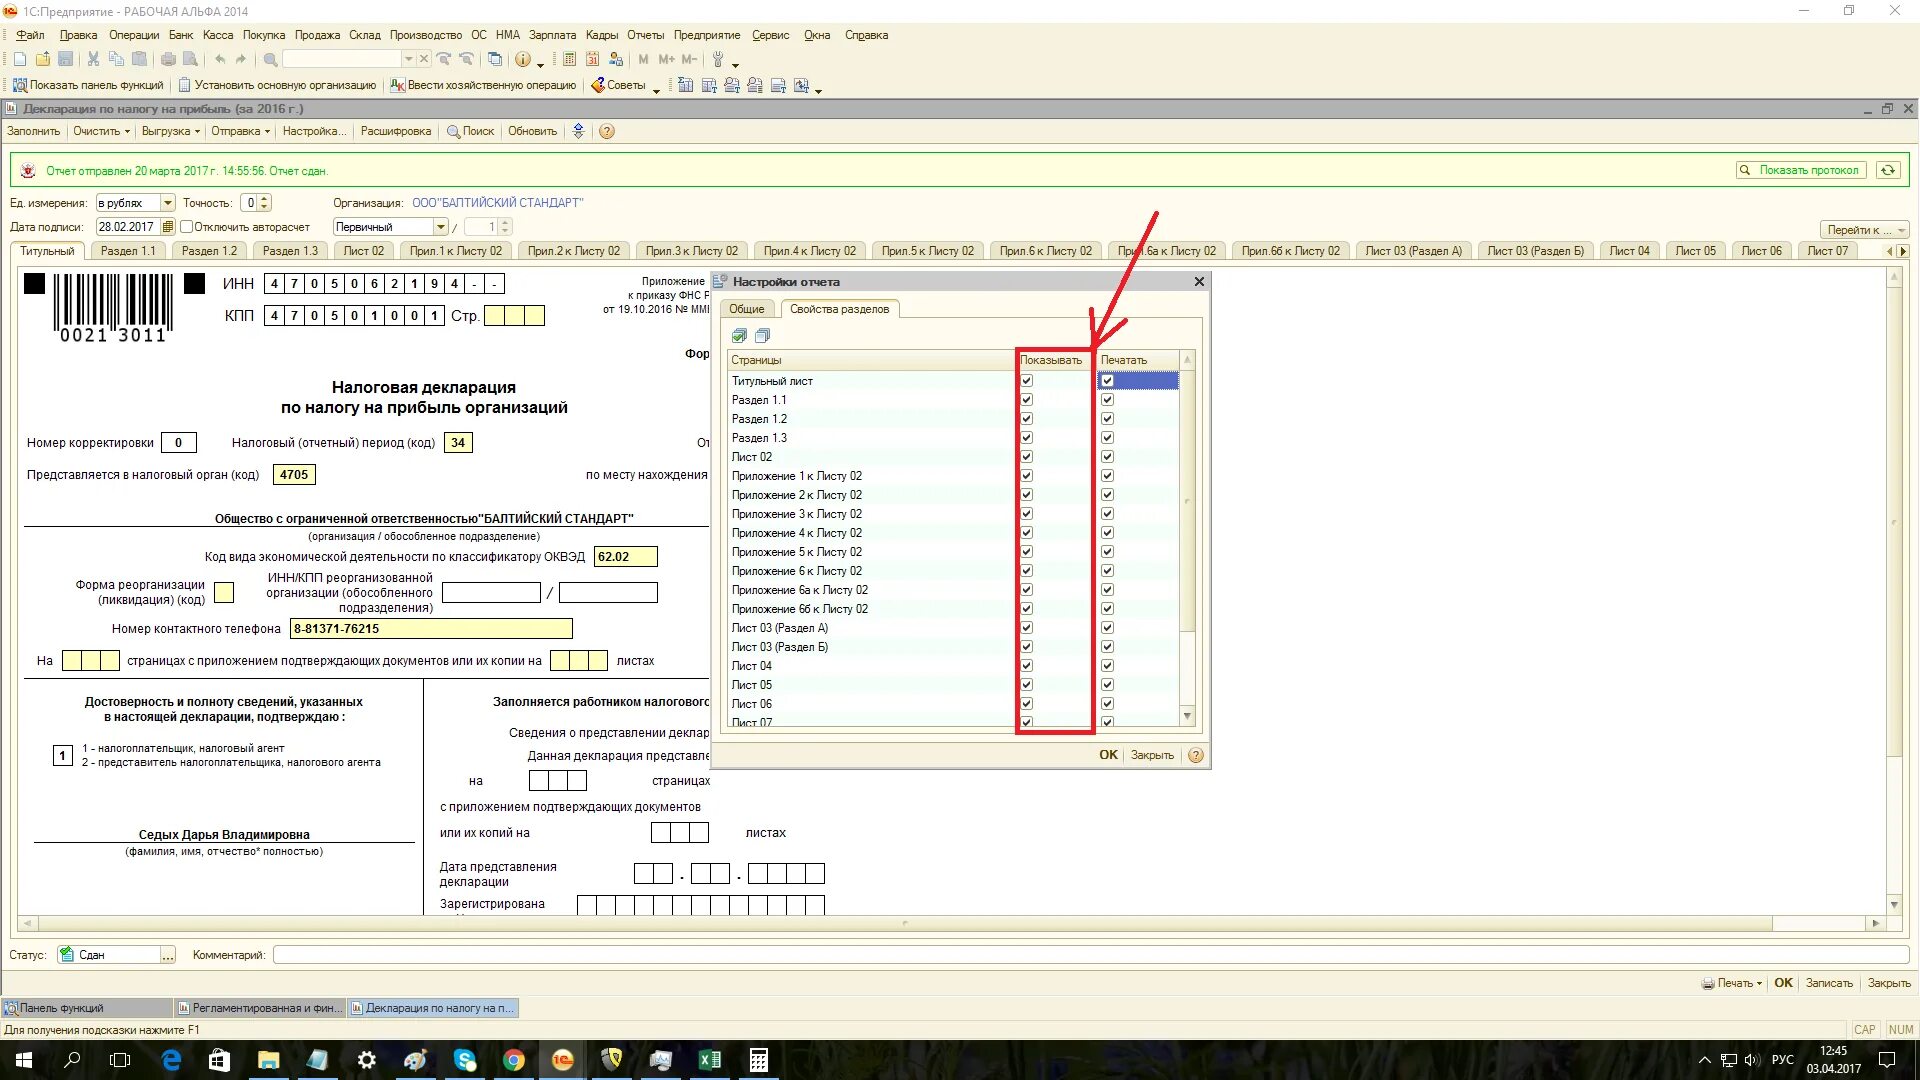Click Показать панель функций toolbar button
Screen dimensions: 1920x1080
88,86
